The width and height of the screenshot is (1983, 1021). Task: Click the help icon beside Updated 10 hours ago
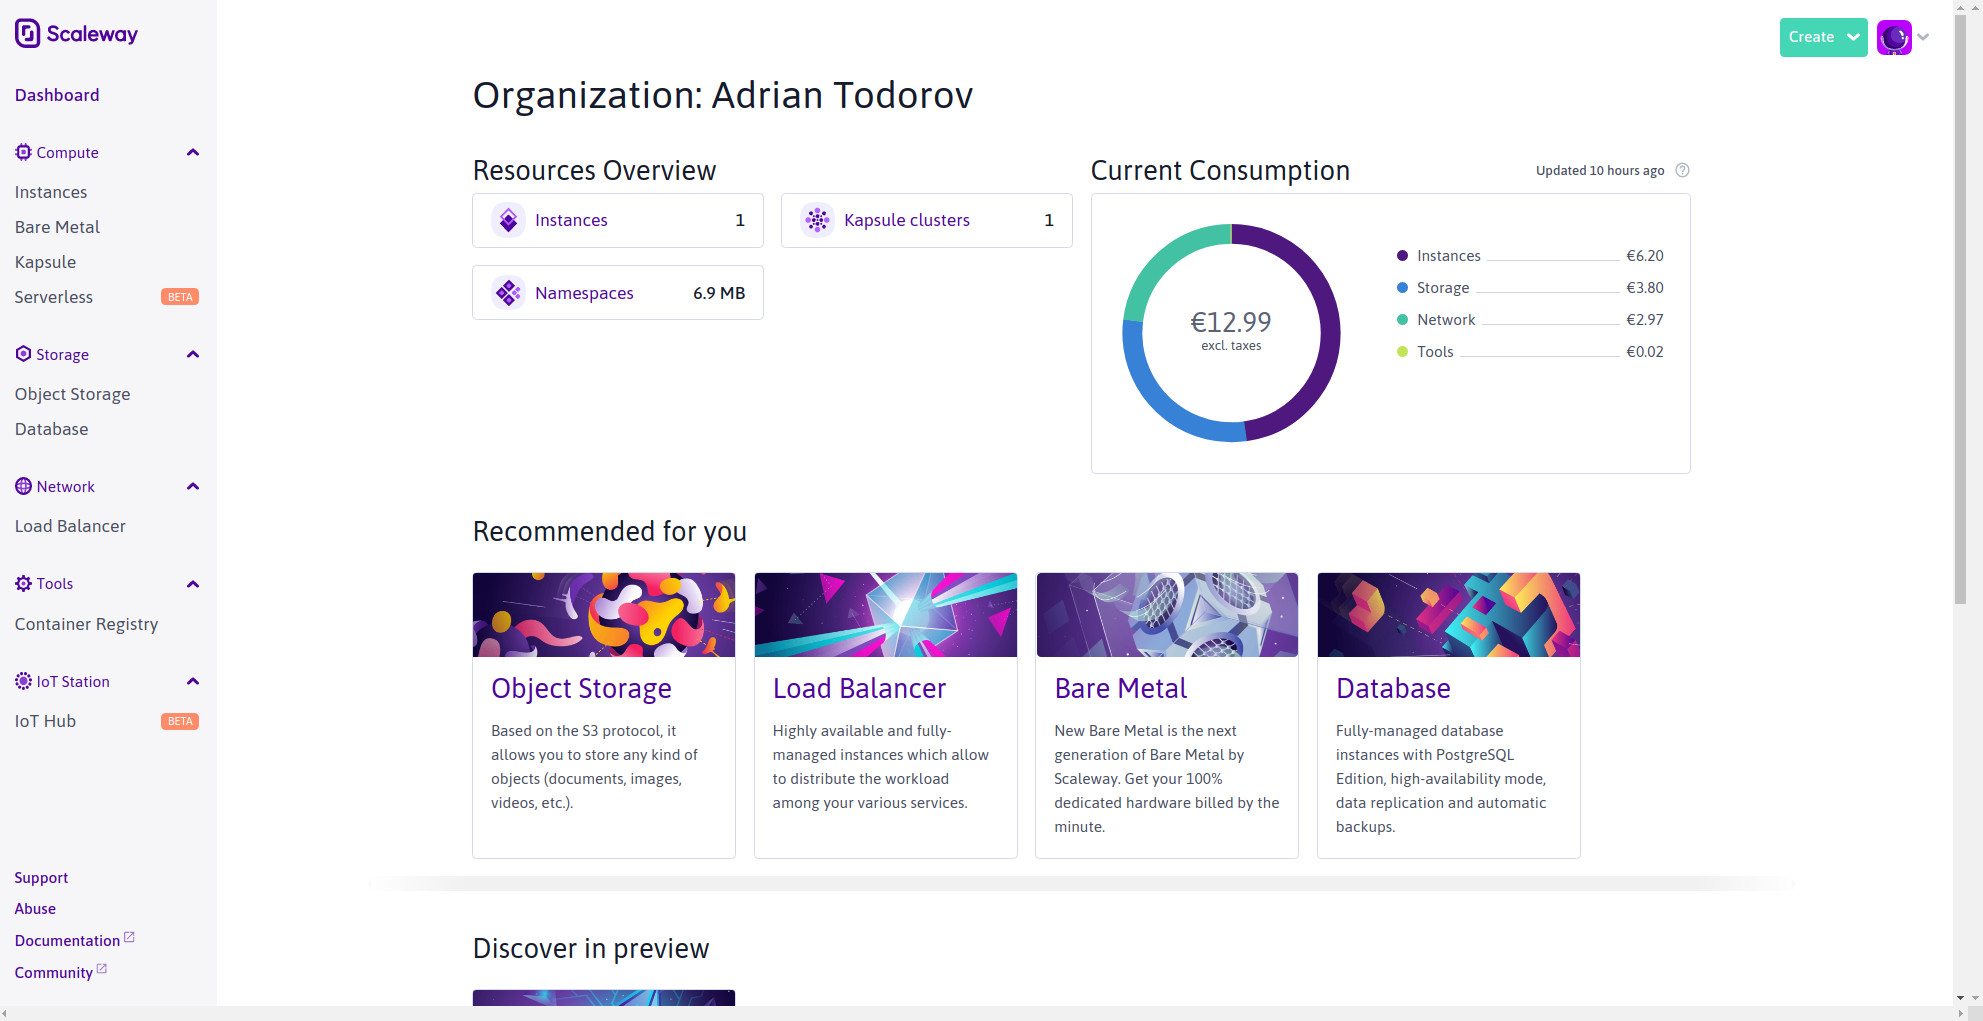point(1682,170)
